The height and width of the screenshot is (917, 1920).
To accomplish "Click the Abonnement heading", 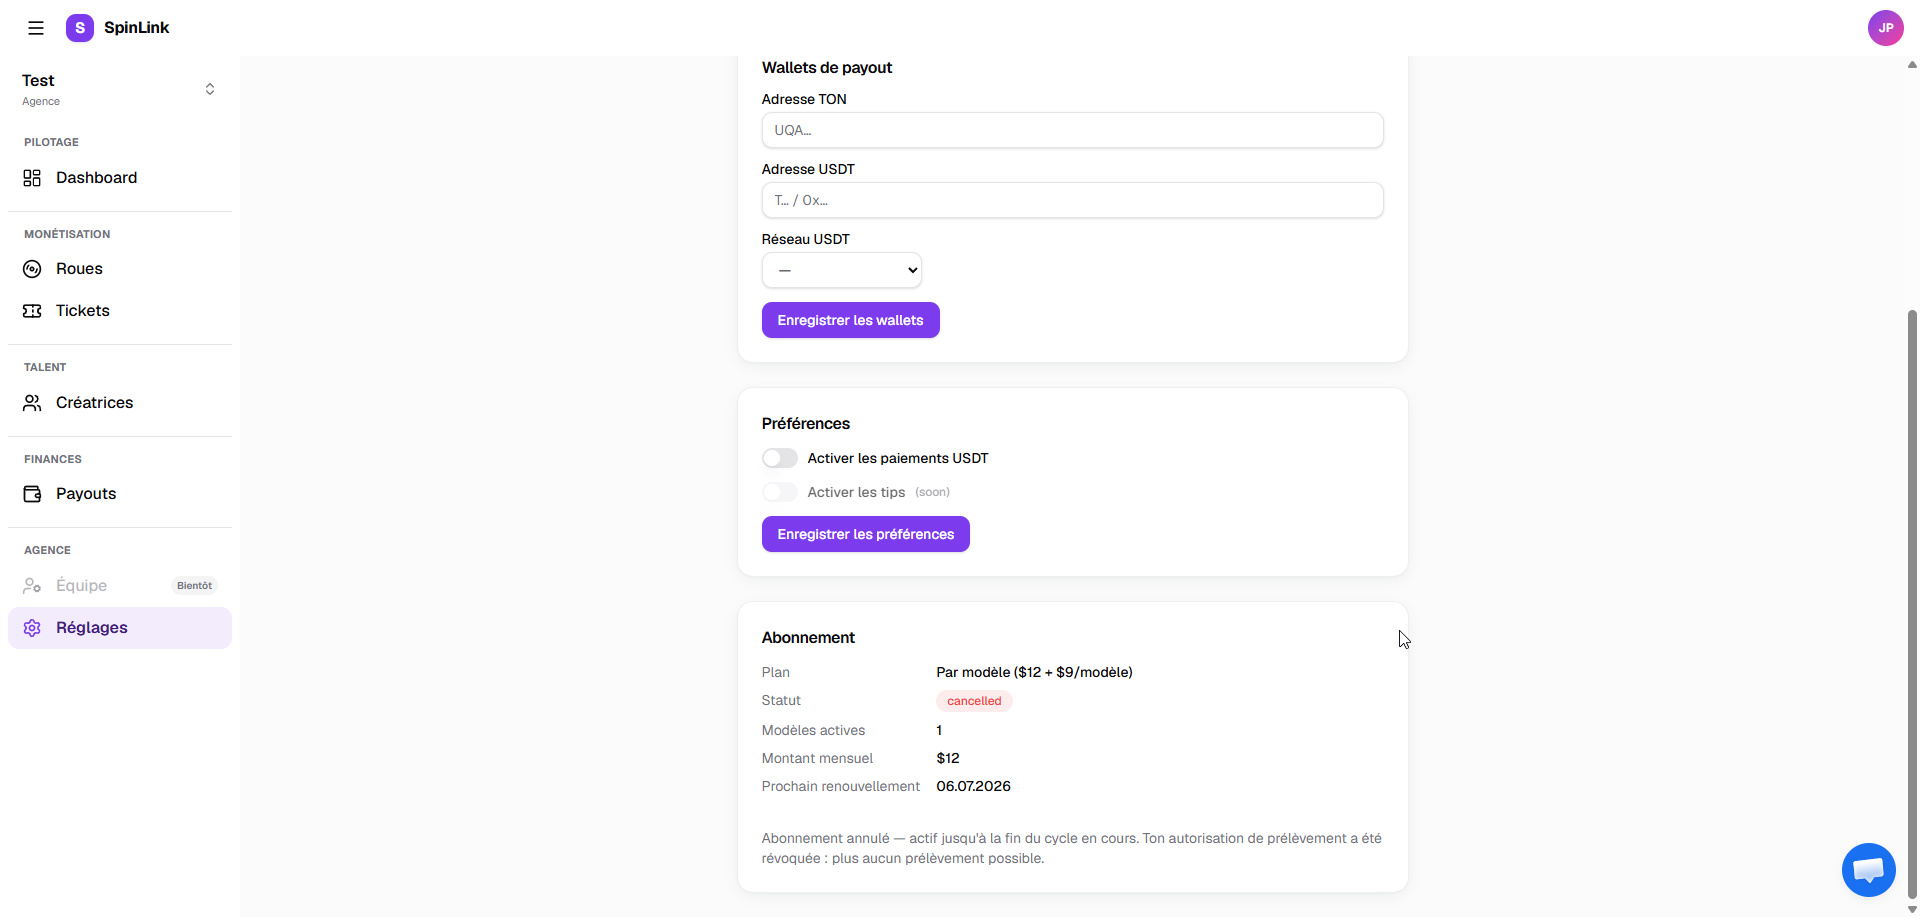I will click(808, 638).
